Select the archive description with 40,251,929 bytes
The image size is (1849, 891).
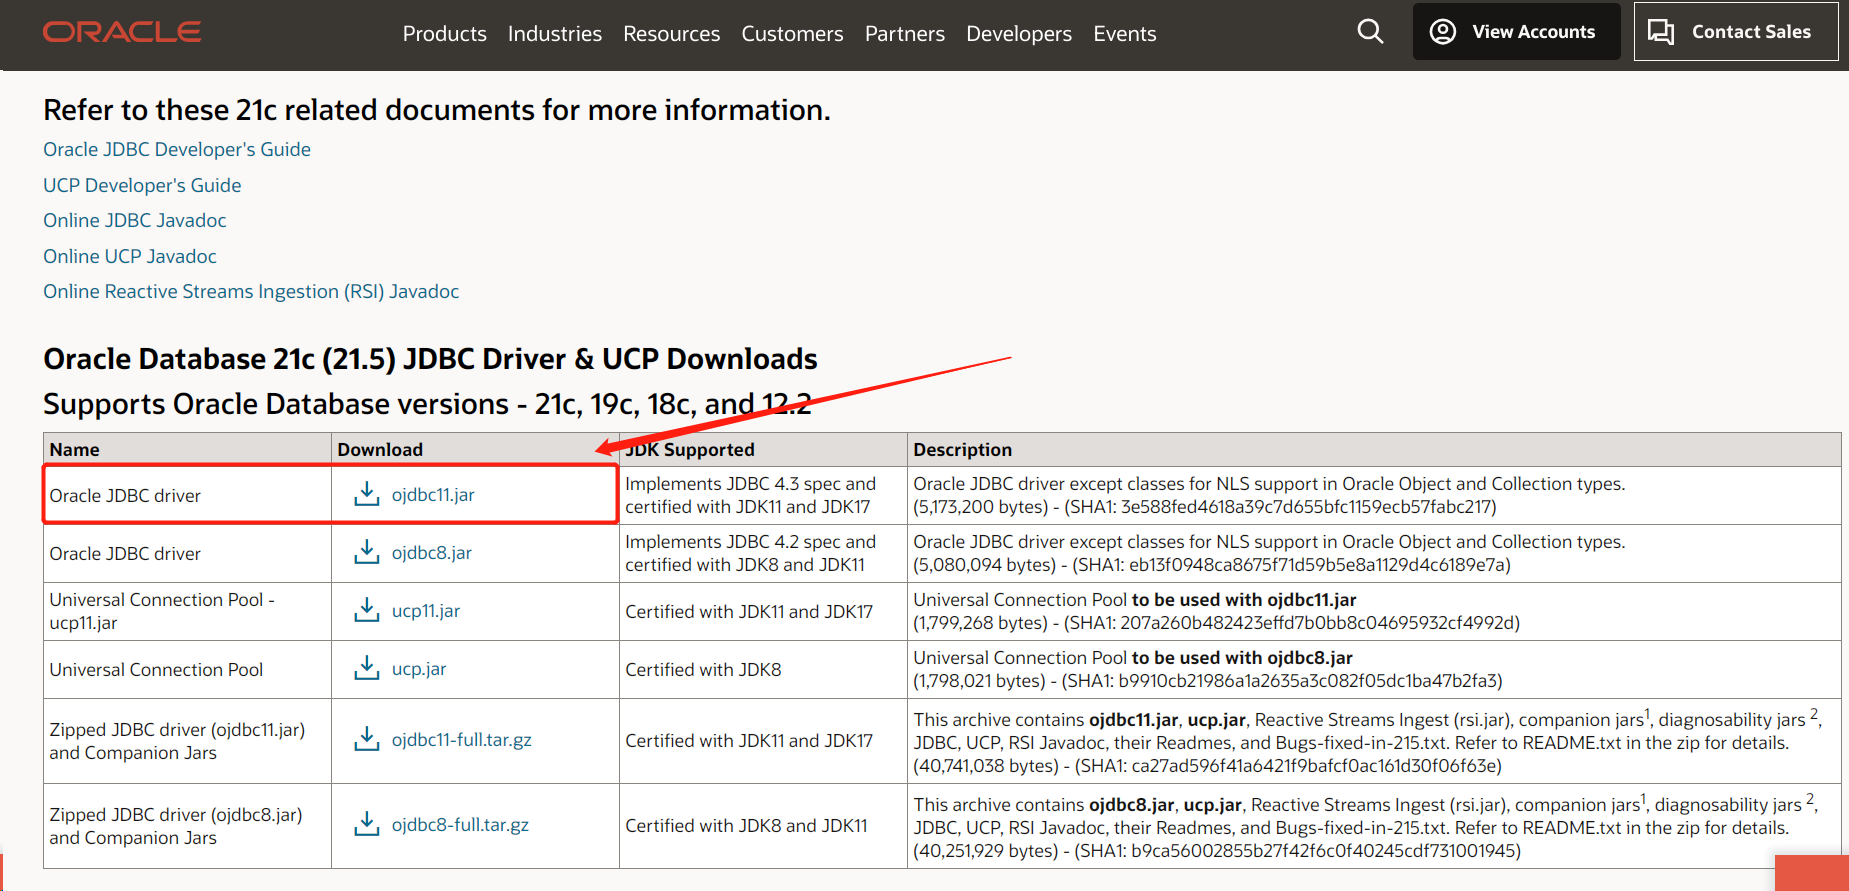pos(1374,826)
